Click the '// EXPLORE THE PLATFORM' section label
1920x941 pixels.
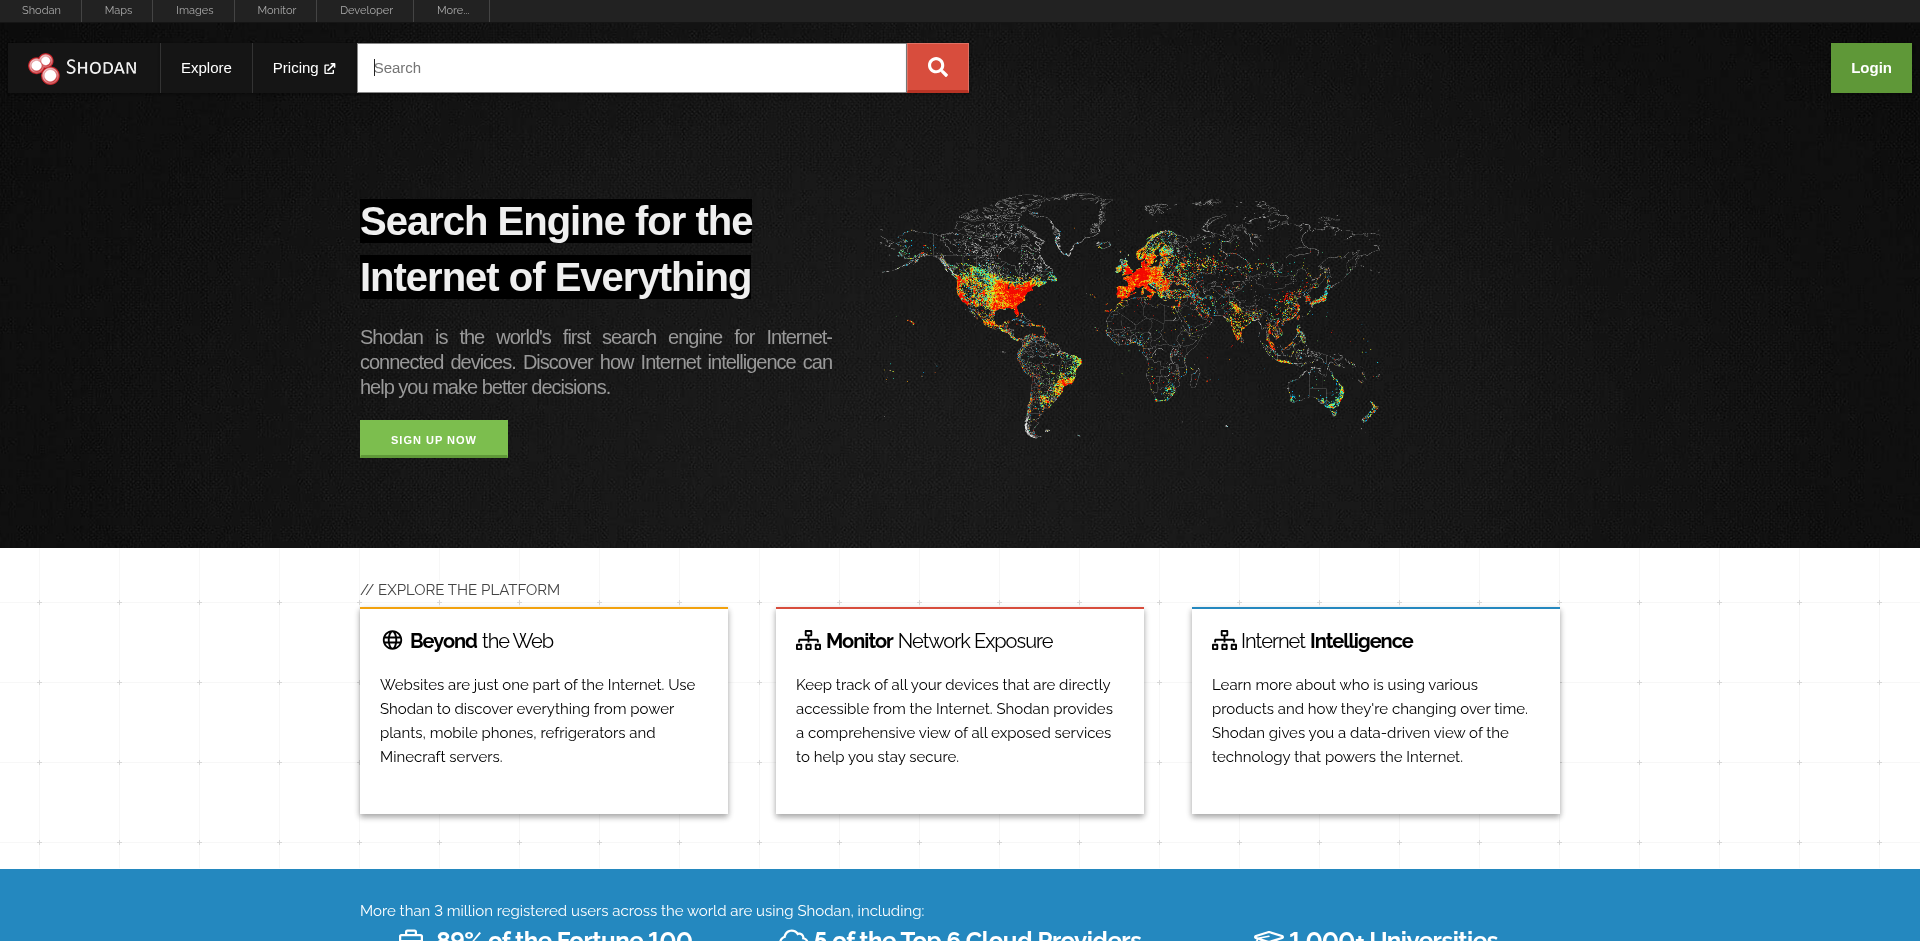coord(460,590)
